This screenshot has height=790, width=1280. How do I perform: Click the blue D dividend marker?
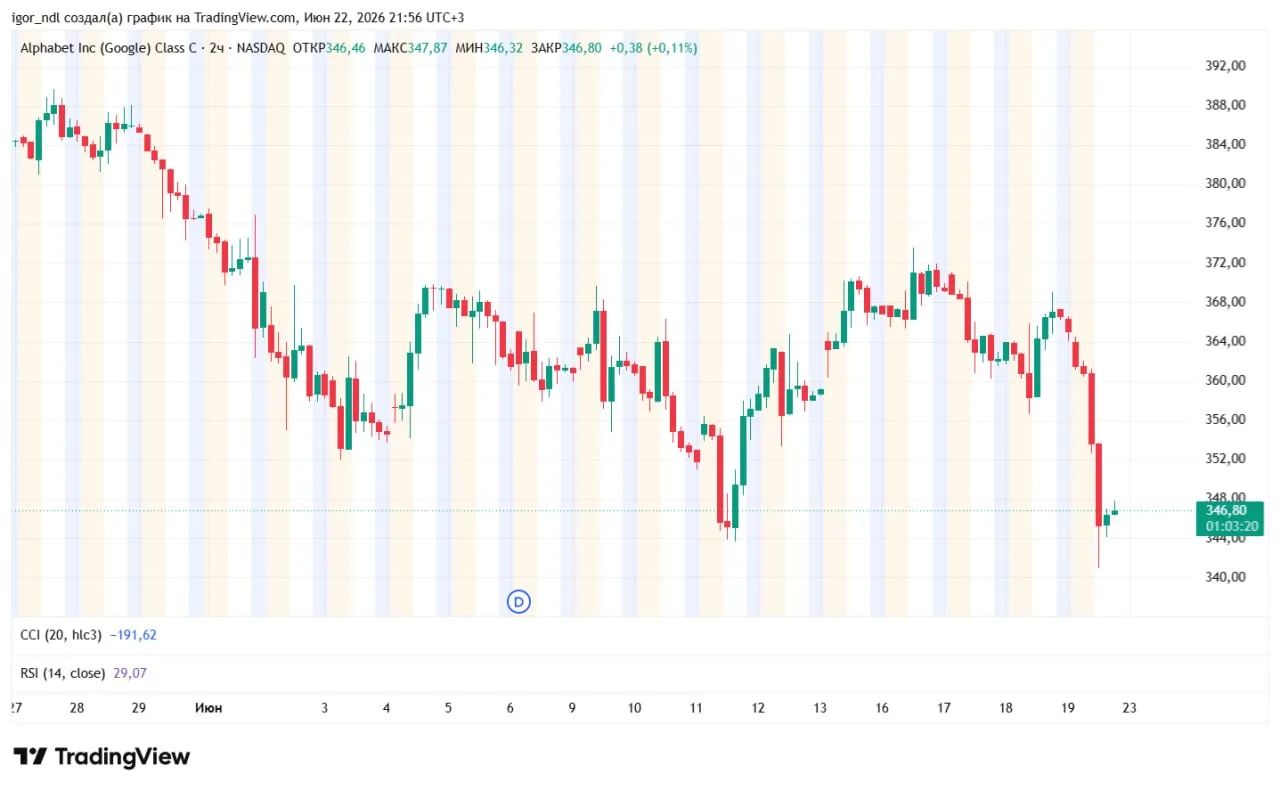518,601
